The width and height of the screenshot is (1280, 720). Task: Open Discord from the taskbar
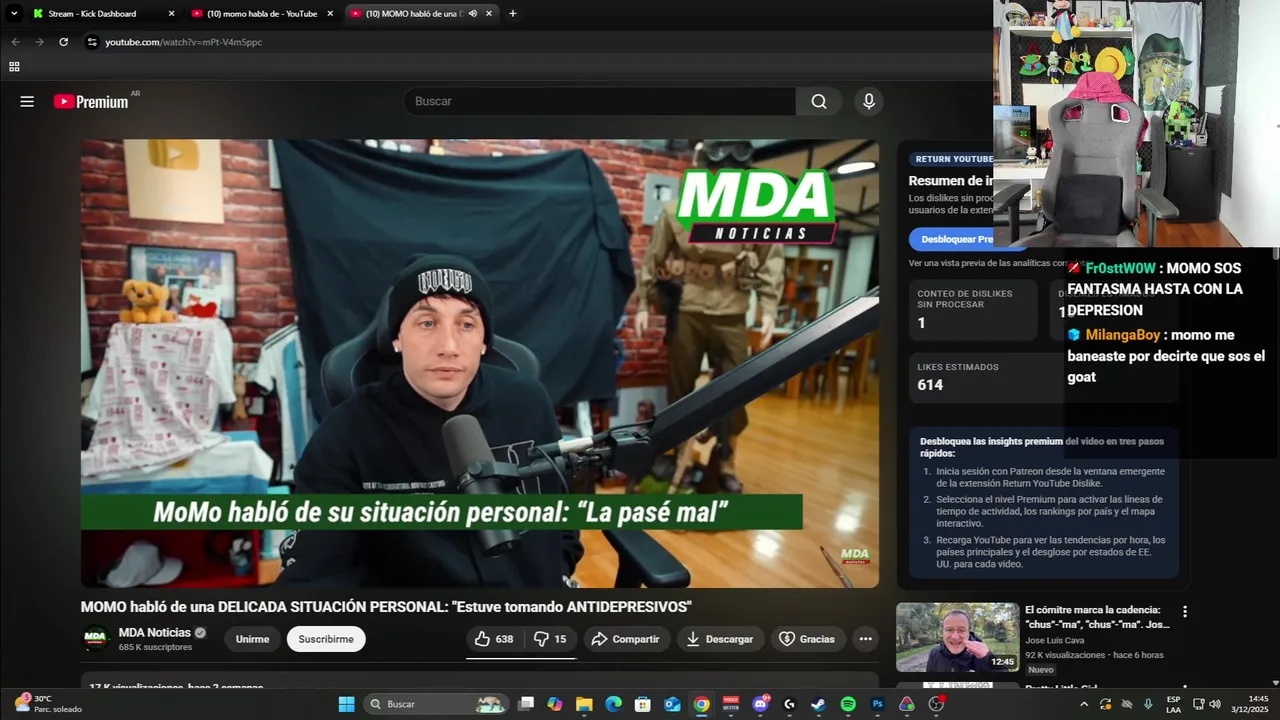click(x=760, y=704)
